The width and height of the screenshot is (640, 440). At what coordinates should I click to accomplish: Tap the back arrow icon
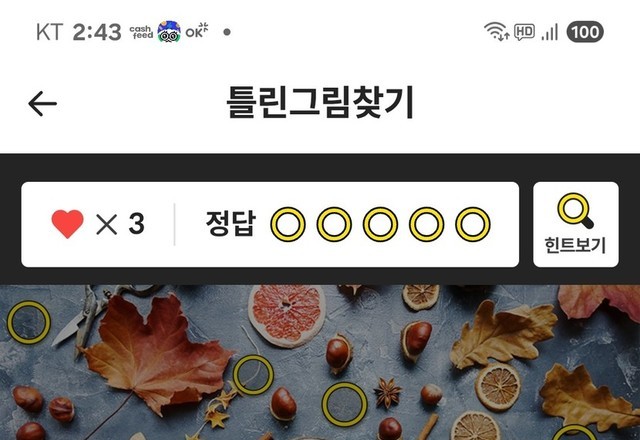[x=42, y=104]
